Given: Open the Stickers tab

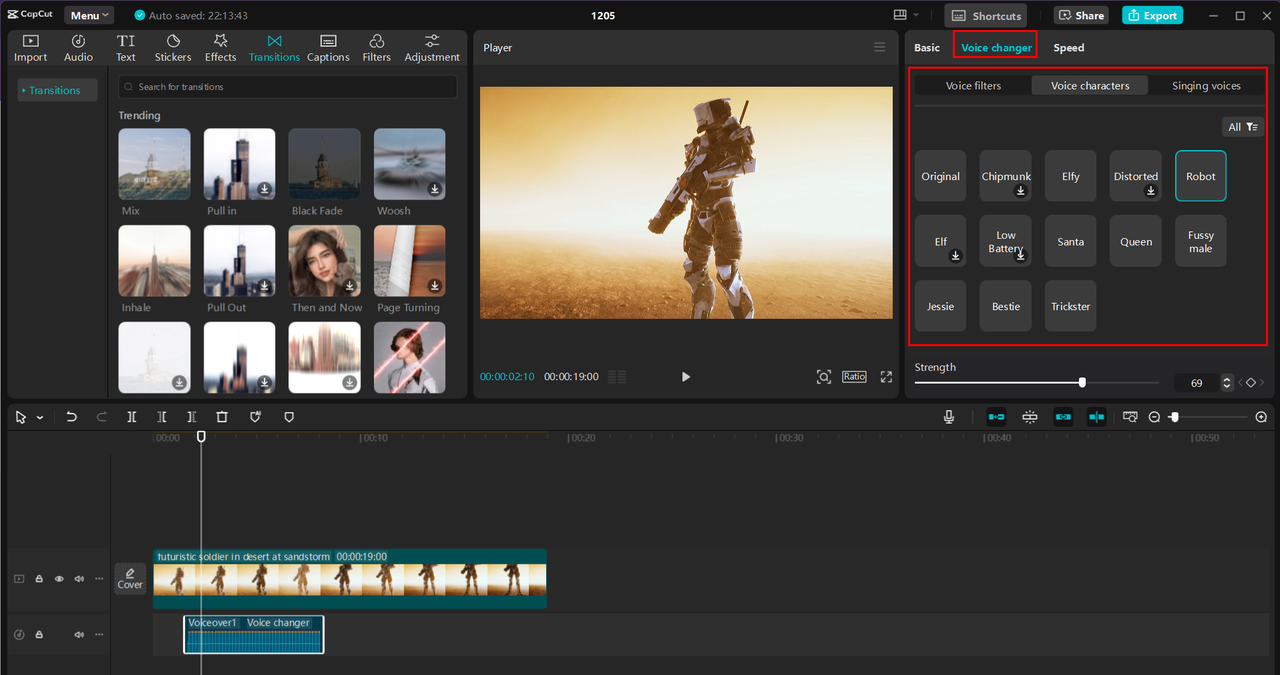Looking at the screenshot, I should 173,48.
